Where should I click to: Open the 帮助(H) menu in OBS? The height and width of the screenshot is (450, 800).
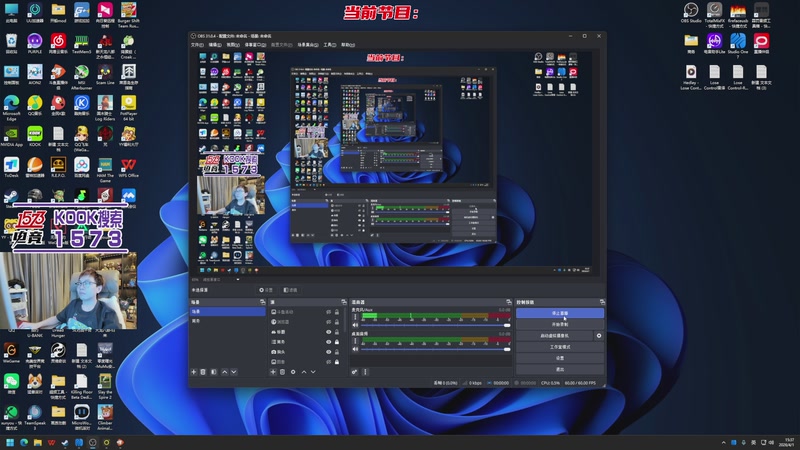click(348, 45)
